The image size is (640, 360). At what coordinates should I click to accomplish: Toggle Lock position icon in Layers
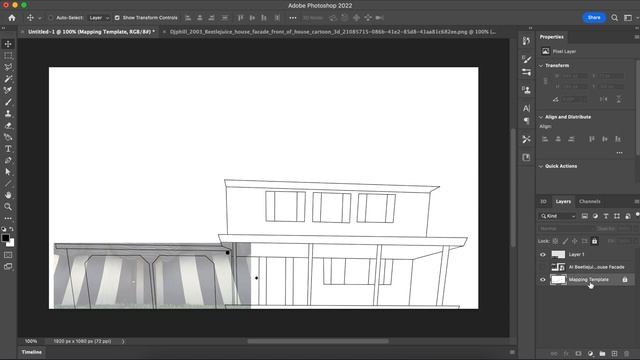(x=575, y=241)
